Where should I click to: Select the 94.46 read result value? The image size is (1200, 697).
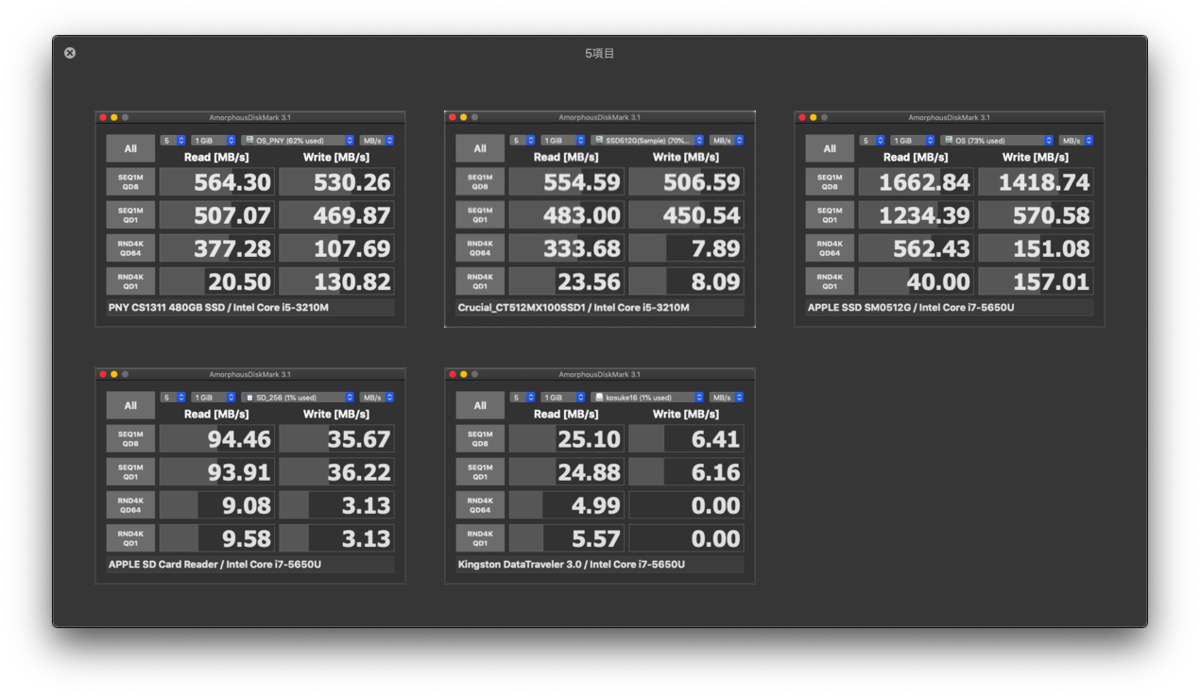click(x=217, y=439)
